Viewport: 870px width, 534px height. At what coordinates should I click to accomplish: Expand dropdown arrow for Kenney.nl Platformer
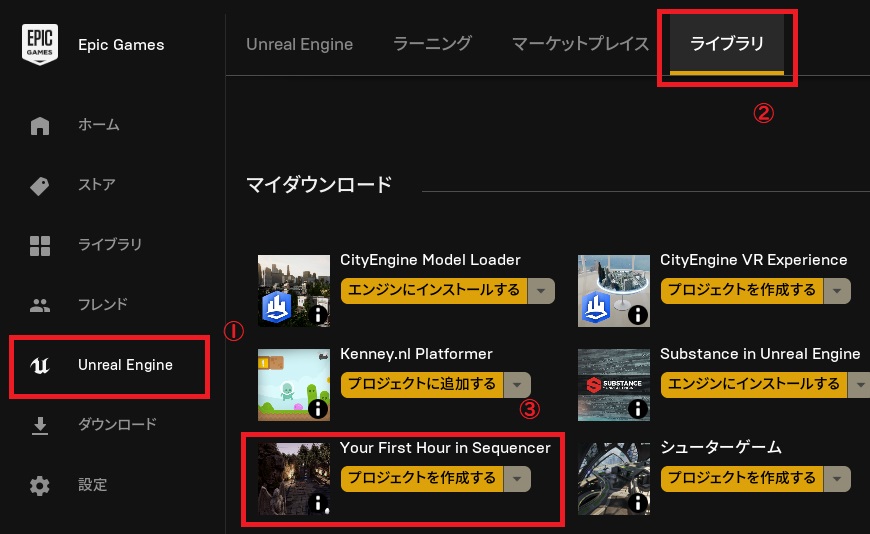point(517,385)
